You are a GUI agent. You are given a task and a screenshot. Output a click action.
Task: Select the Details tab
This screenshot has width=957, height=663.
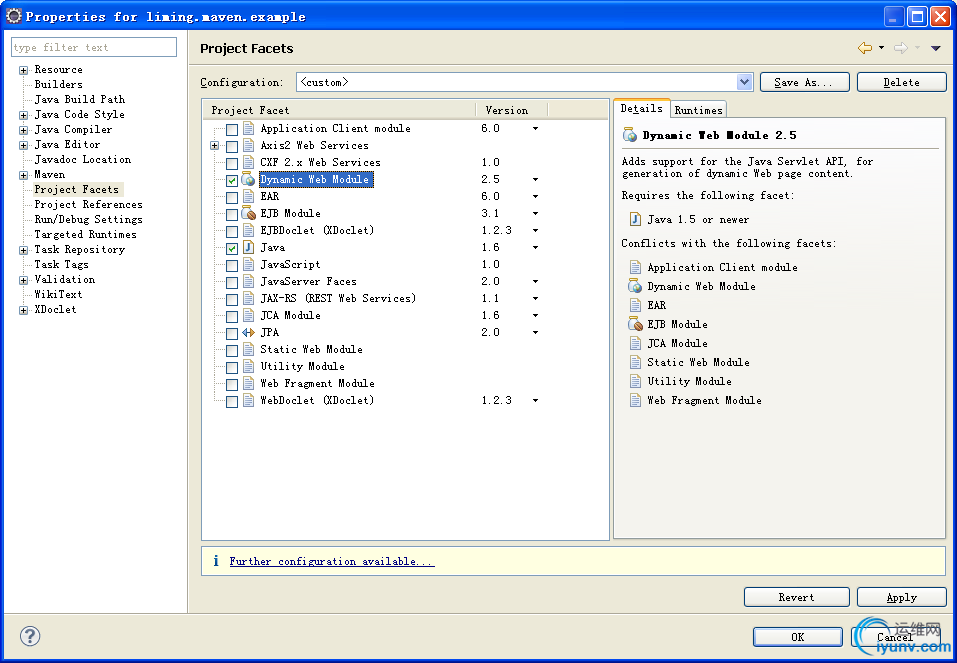coord(641,109)
